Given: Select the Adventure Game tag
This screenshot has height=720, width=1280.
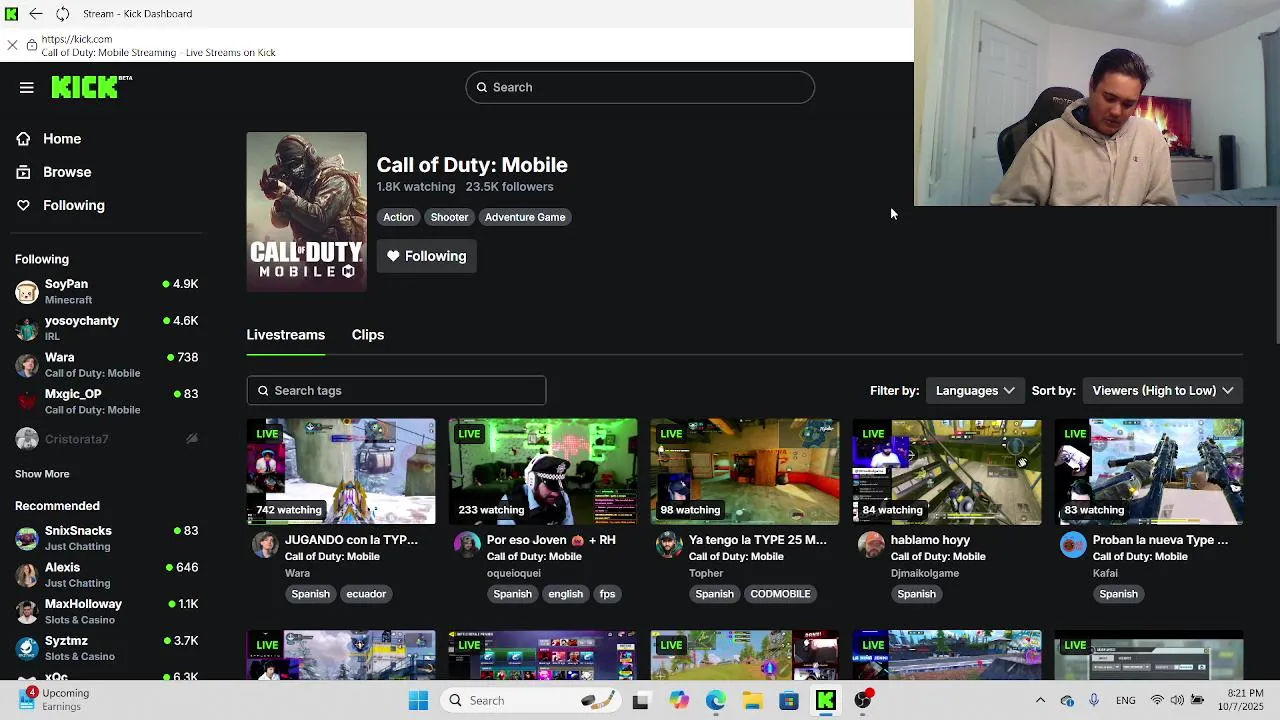Looking at the screenshot, I should 525,217.
